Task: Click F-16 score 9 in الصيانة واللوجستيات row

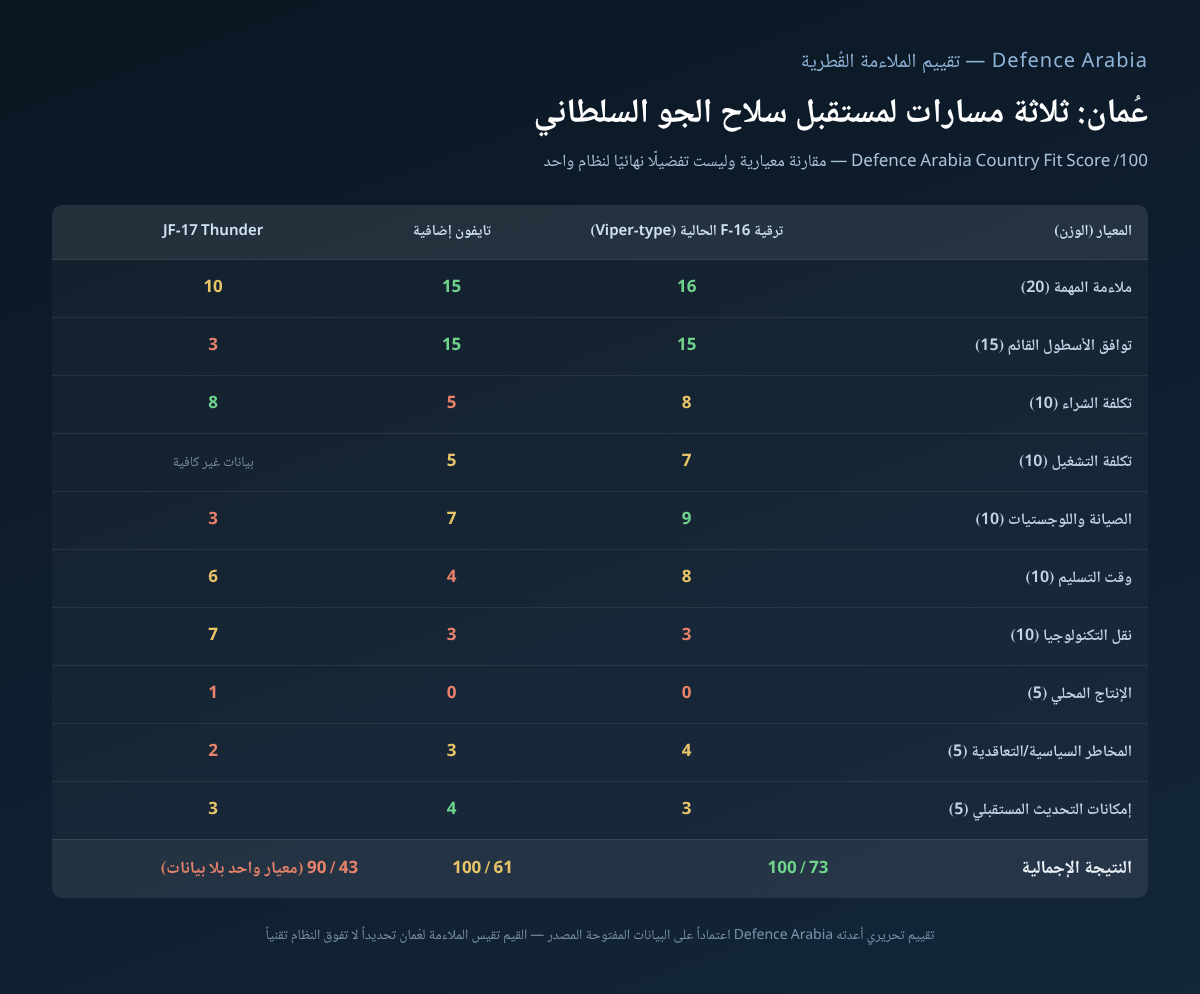Action: coord(686,519)
